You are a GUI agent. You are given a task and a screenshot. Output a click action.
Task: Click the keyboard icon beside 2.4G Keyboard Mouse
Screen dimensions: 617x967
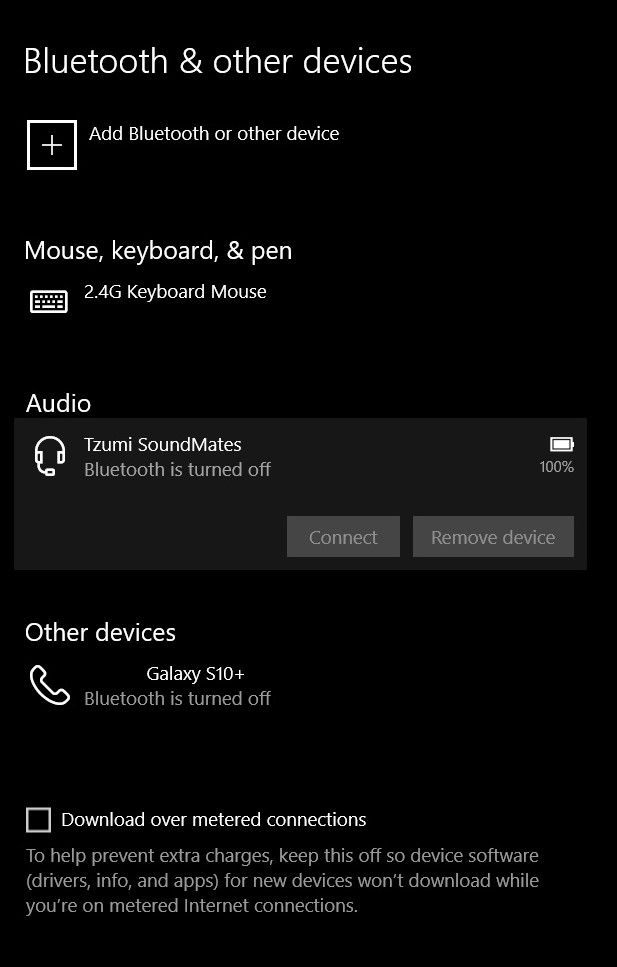(49, 301)
